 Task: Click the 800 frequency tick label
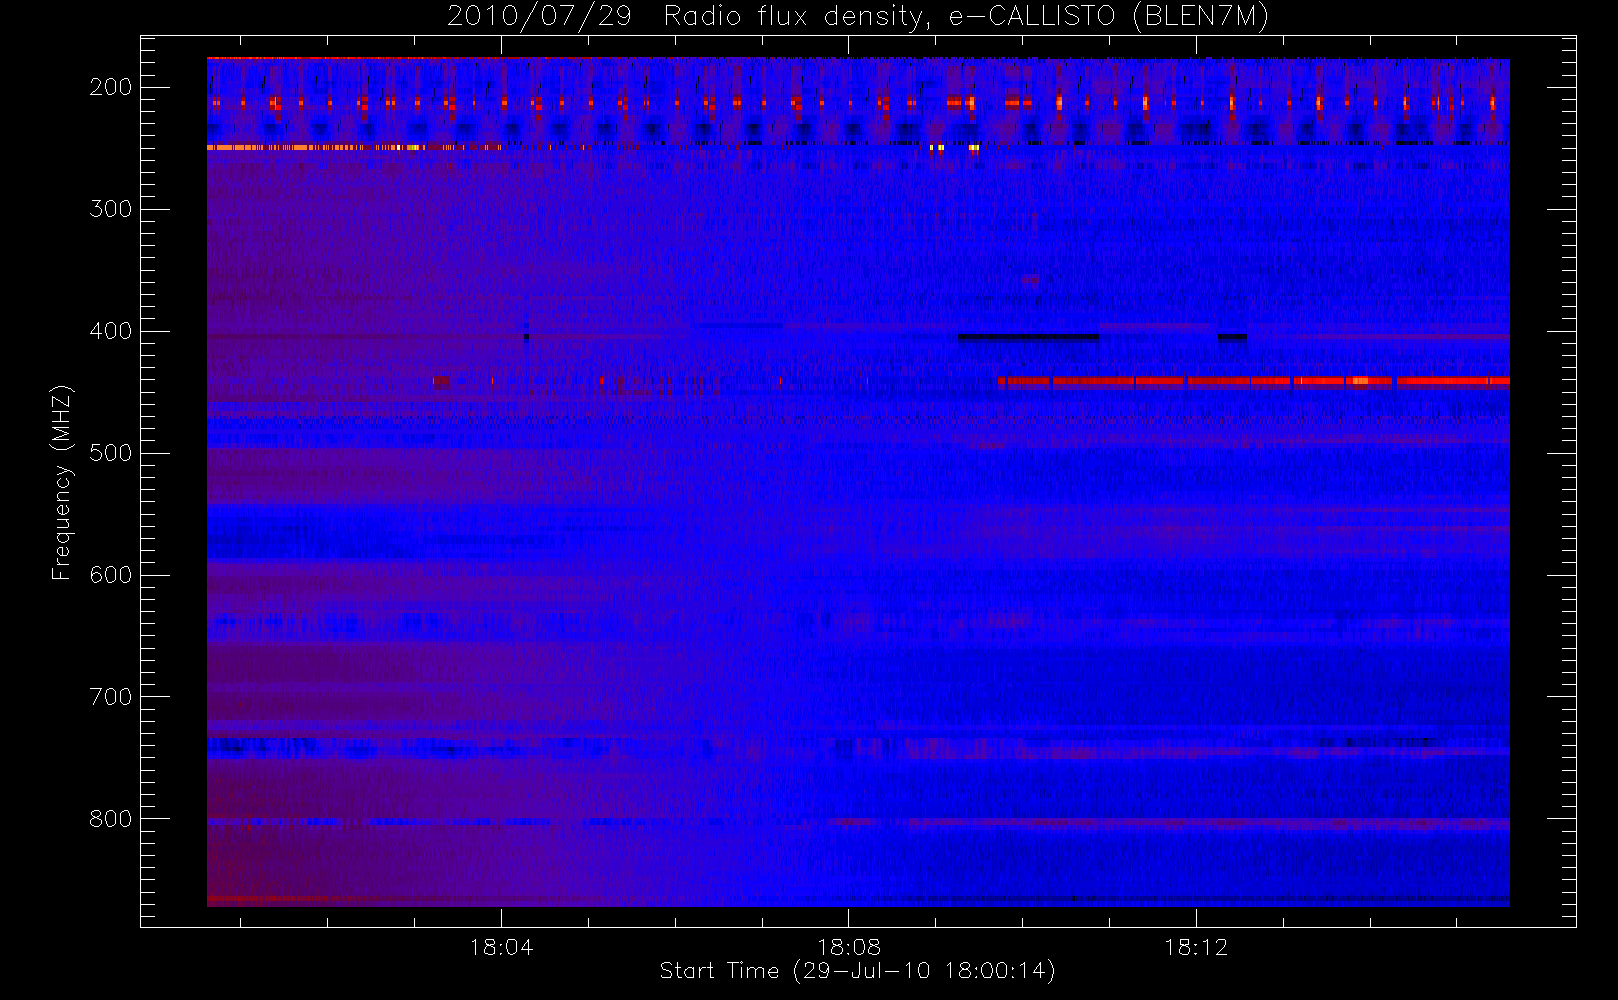[110, 819]
